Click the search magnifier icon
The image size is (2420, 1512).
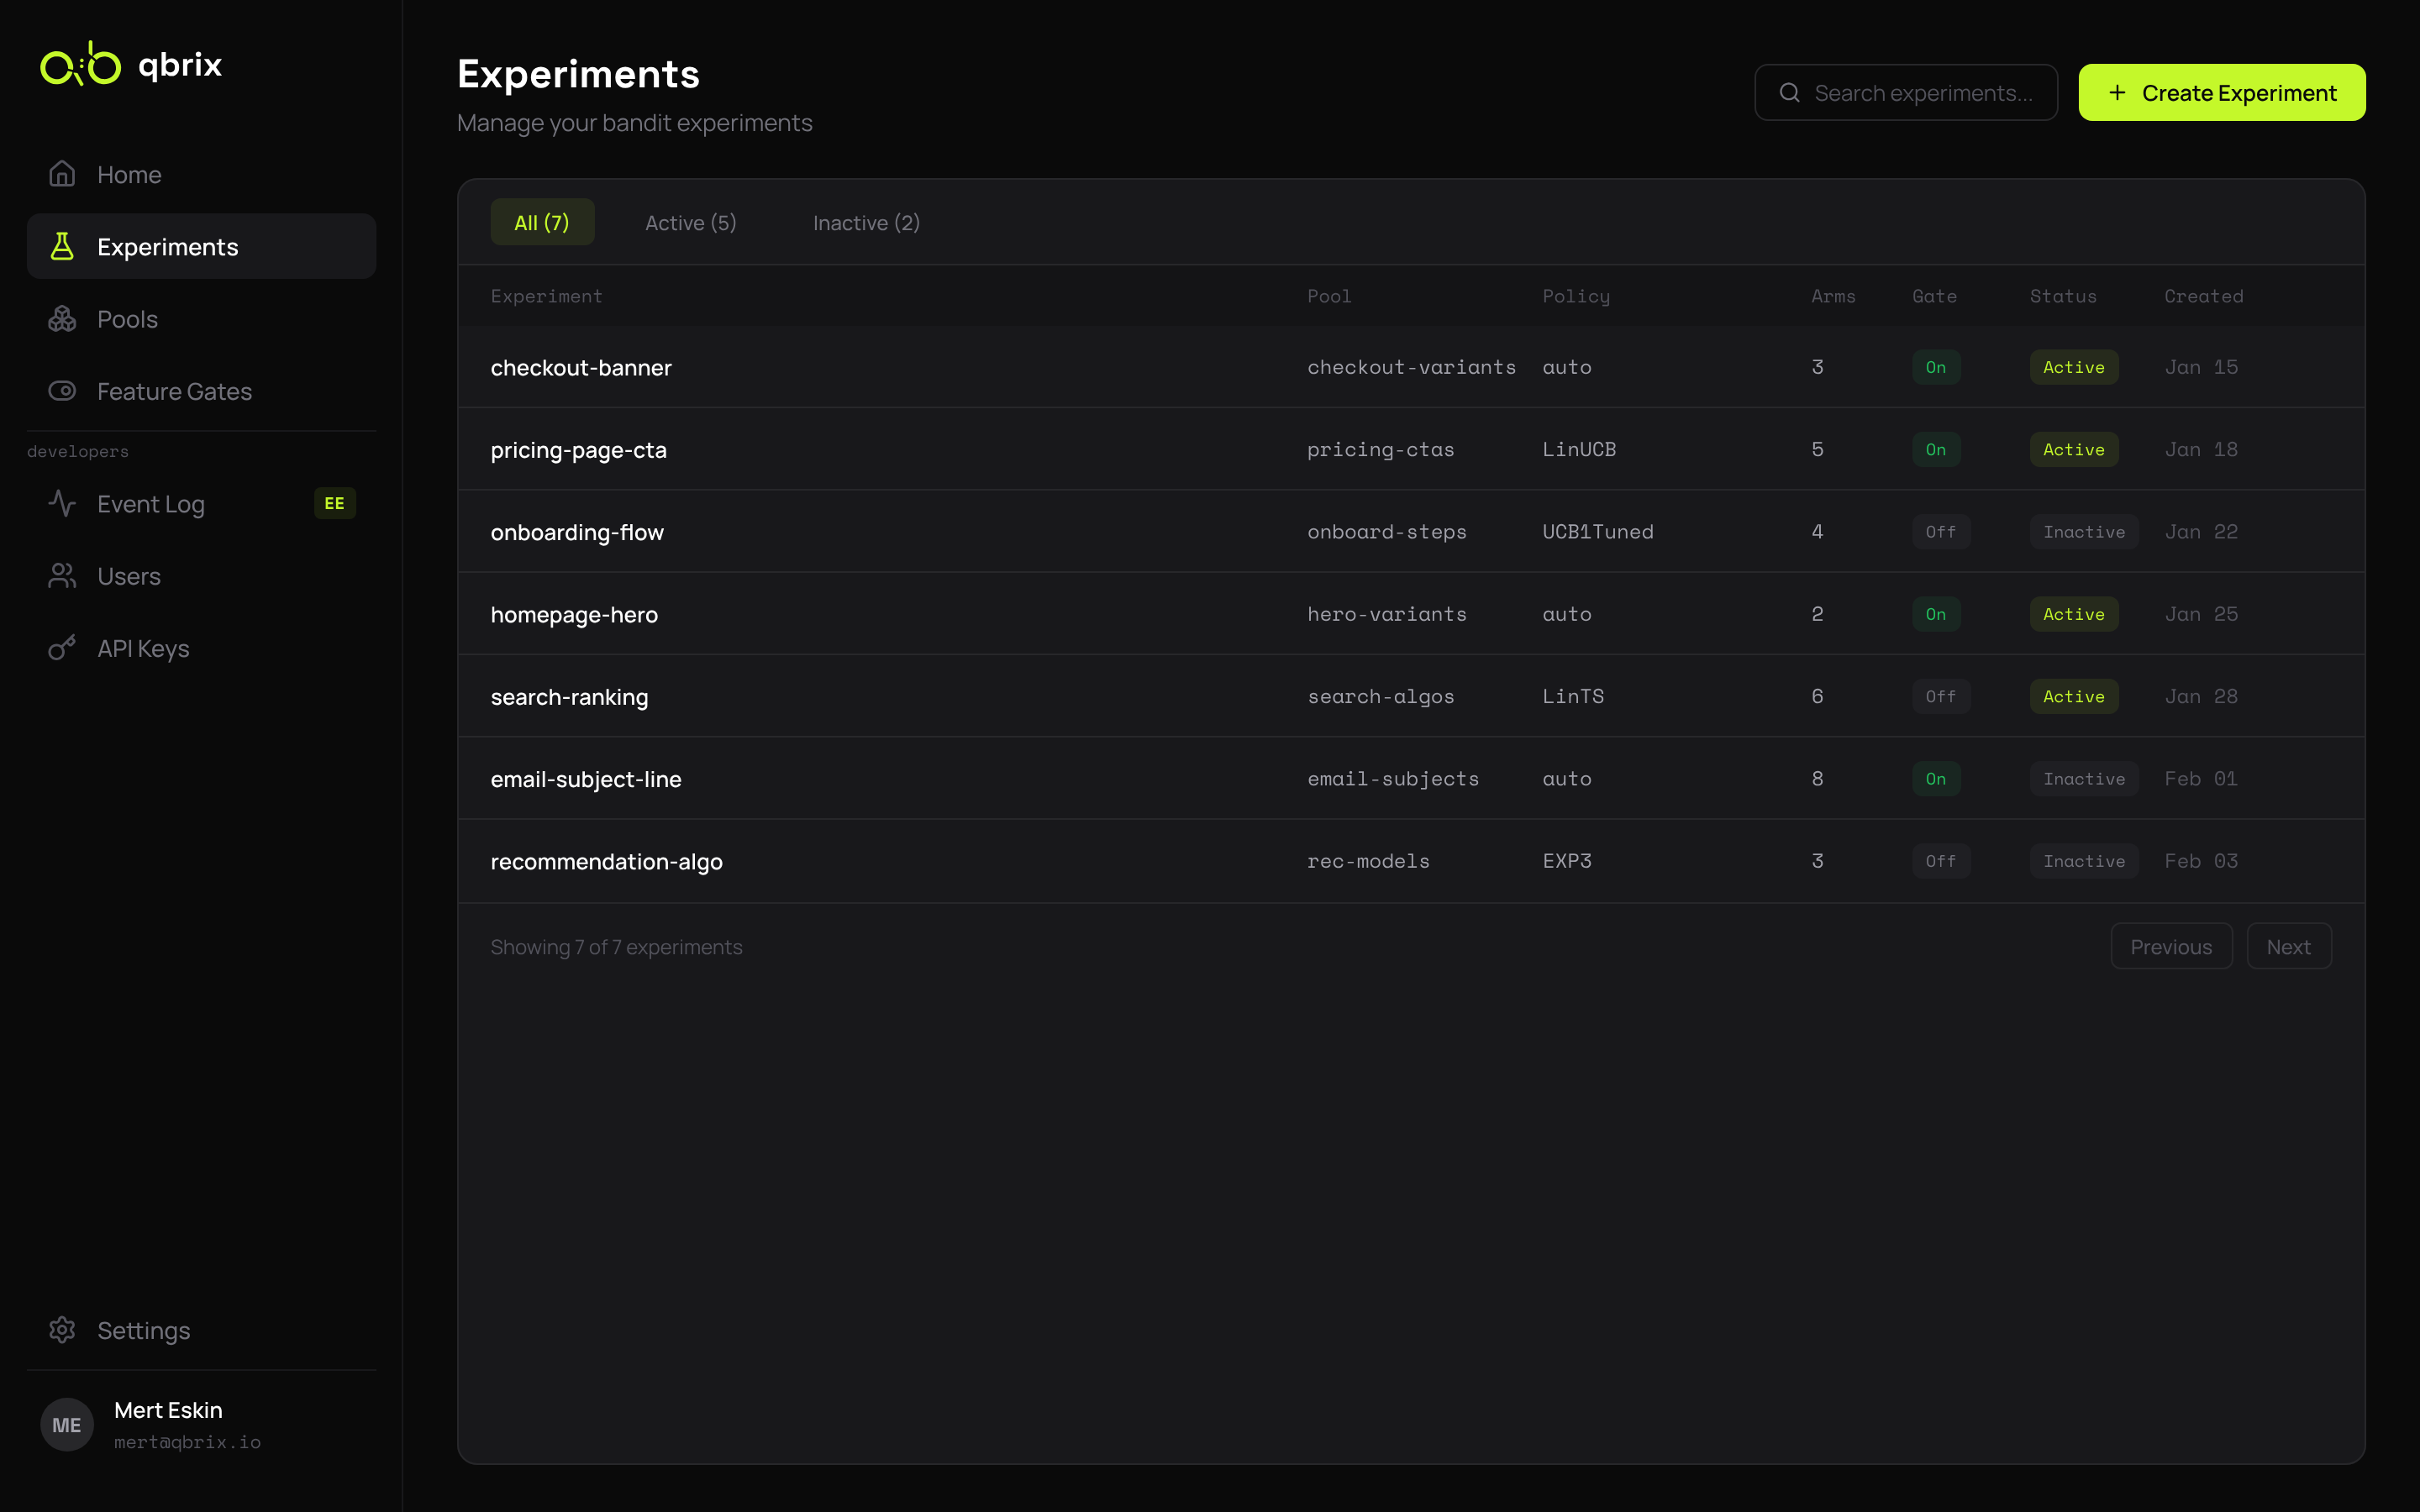(x=1789, y=92)
